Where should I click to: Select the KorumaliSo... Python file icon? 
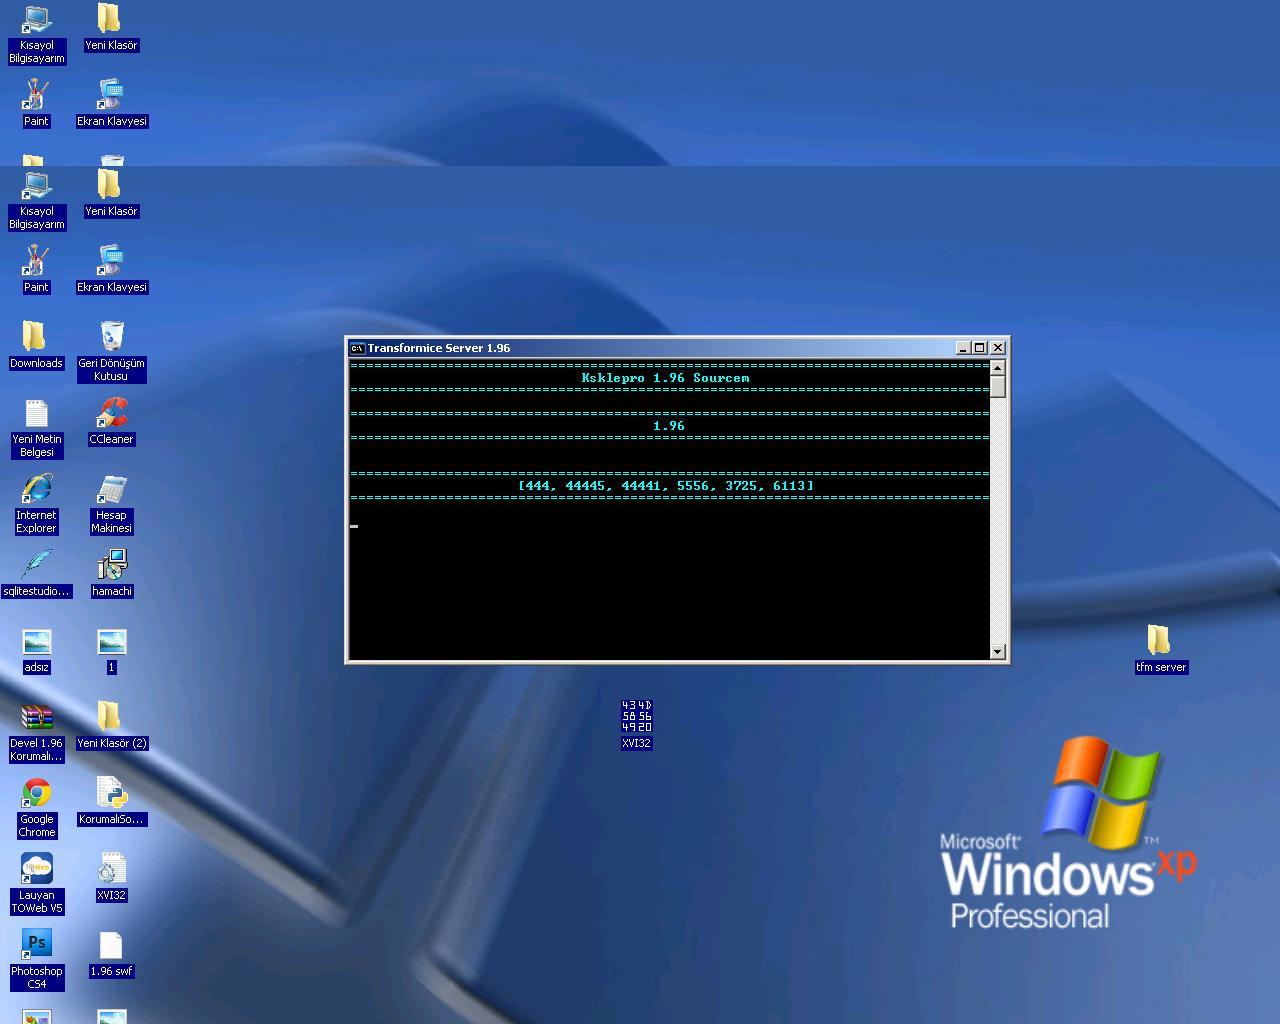(111, 801)
